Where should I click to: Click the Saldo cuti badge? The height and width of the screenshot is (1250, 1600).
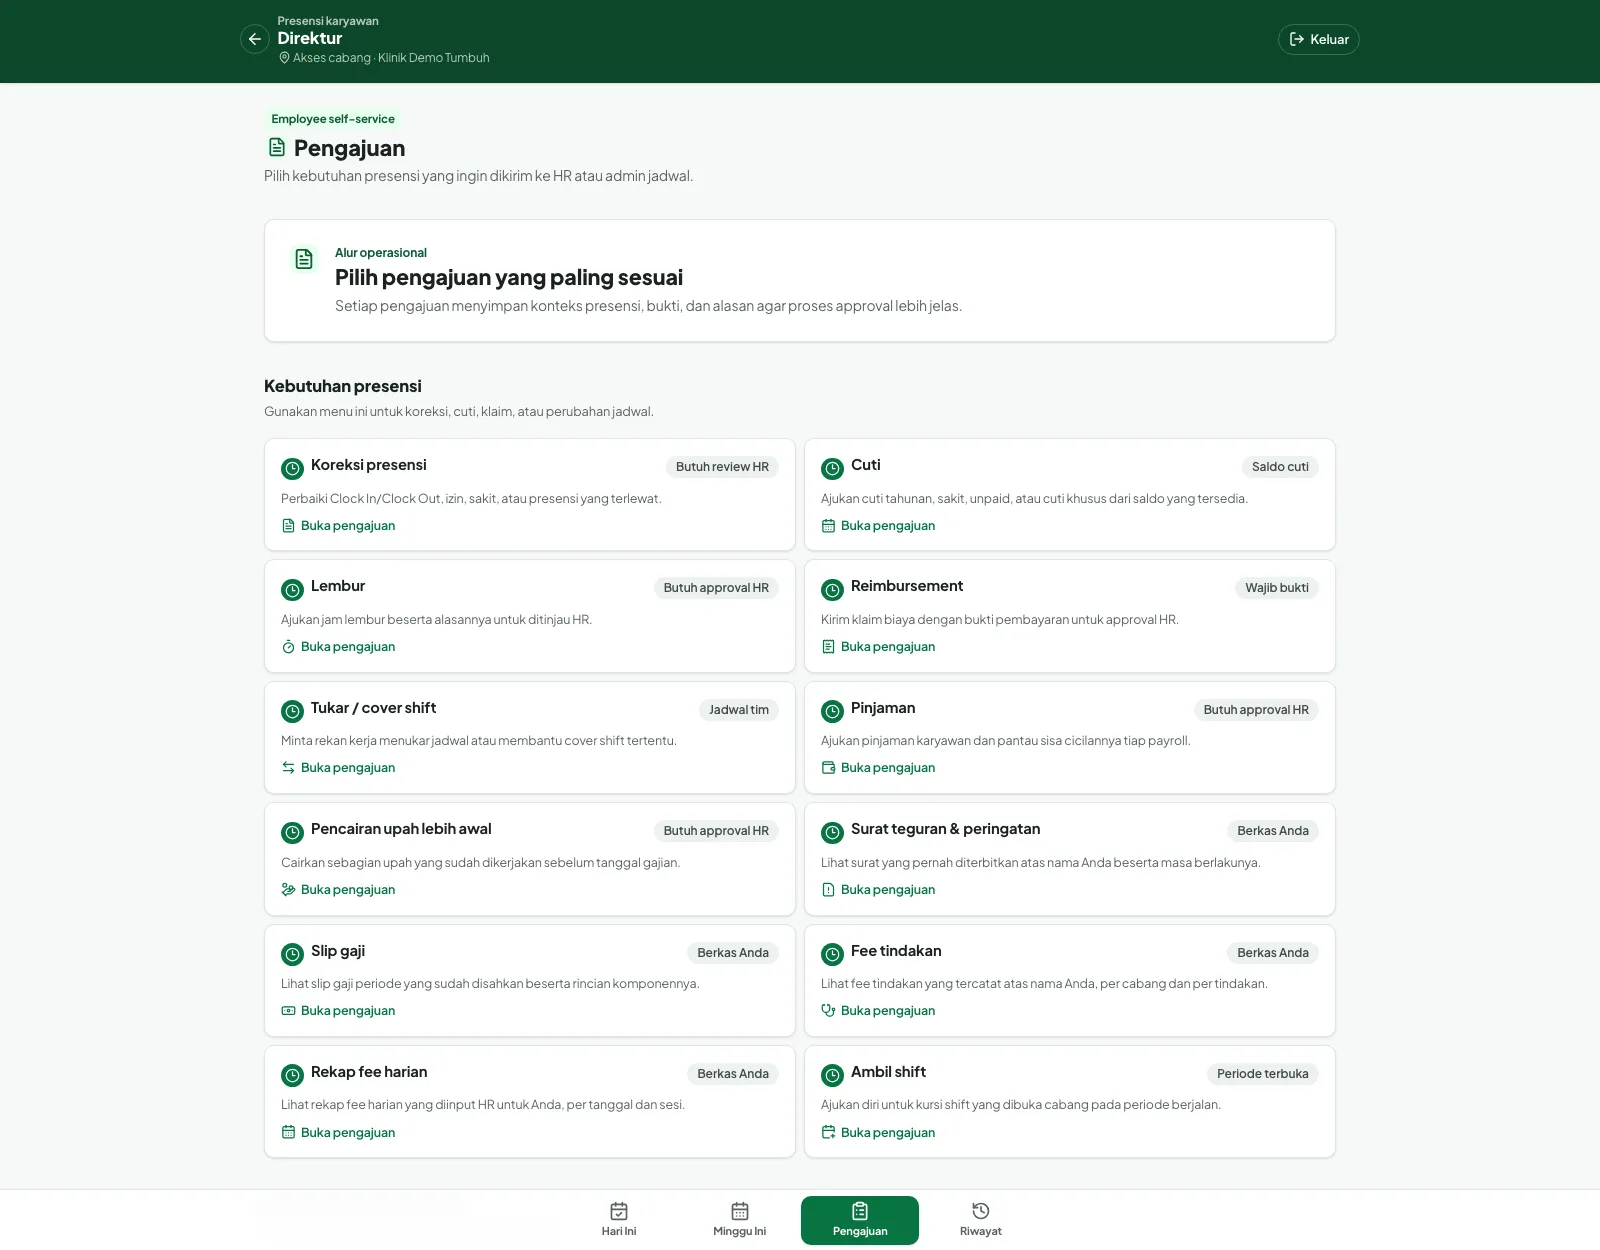click(1280, 467)
